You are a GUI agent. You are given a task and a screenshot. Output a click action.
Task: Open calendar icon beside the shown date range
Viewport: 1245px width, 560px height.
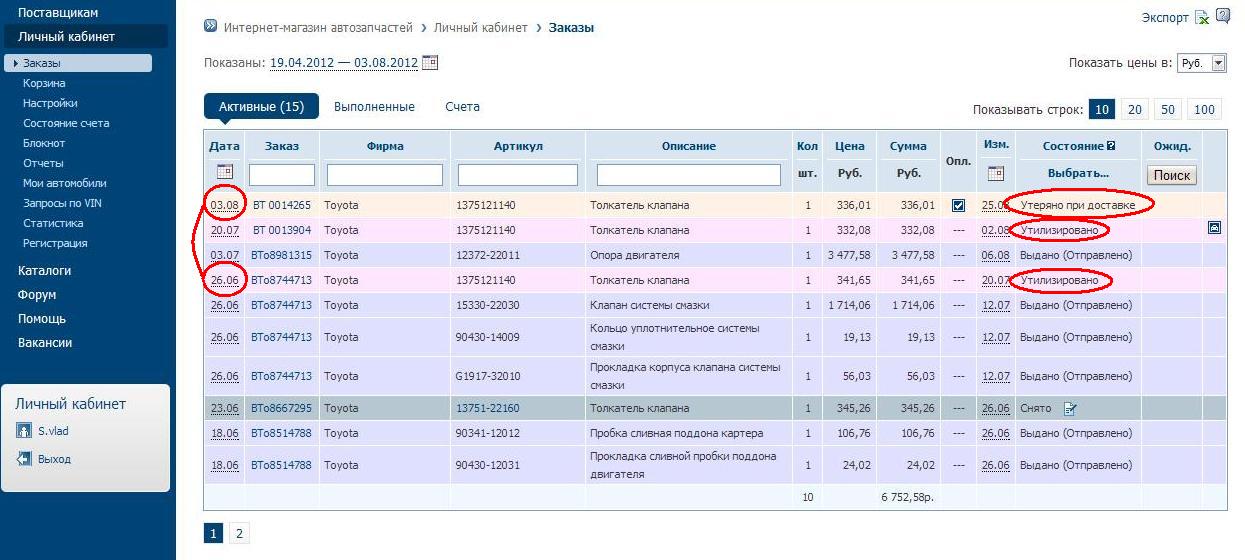click(430, 63)
